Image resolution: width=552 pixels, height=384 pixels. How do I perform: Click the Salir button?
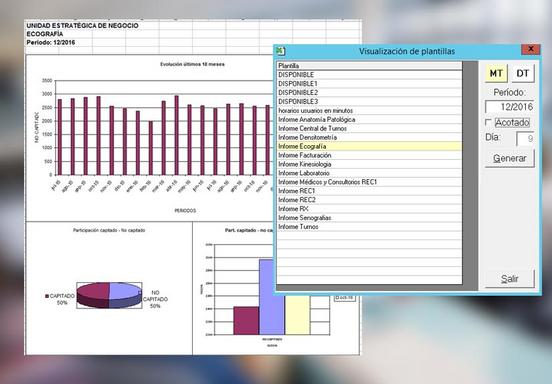coord(509,279)
